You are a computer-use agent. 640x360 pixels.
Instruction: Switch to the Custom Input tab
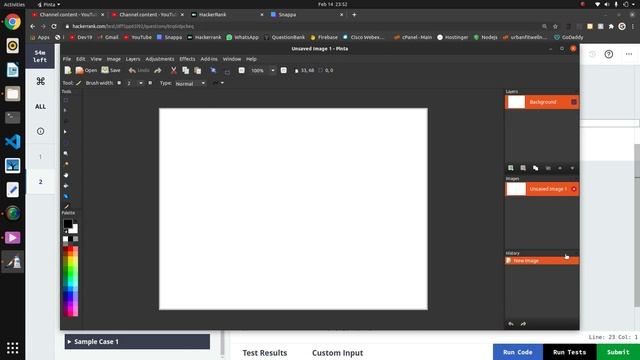338,353
